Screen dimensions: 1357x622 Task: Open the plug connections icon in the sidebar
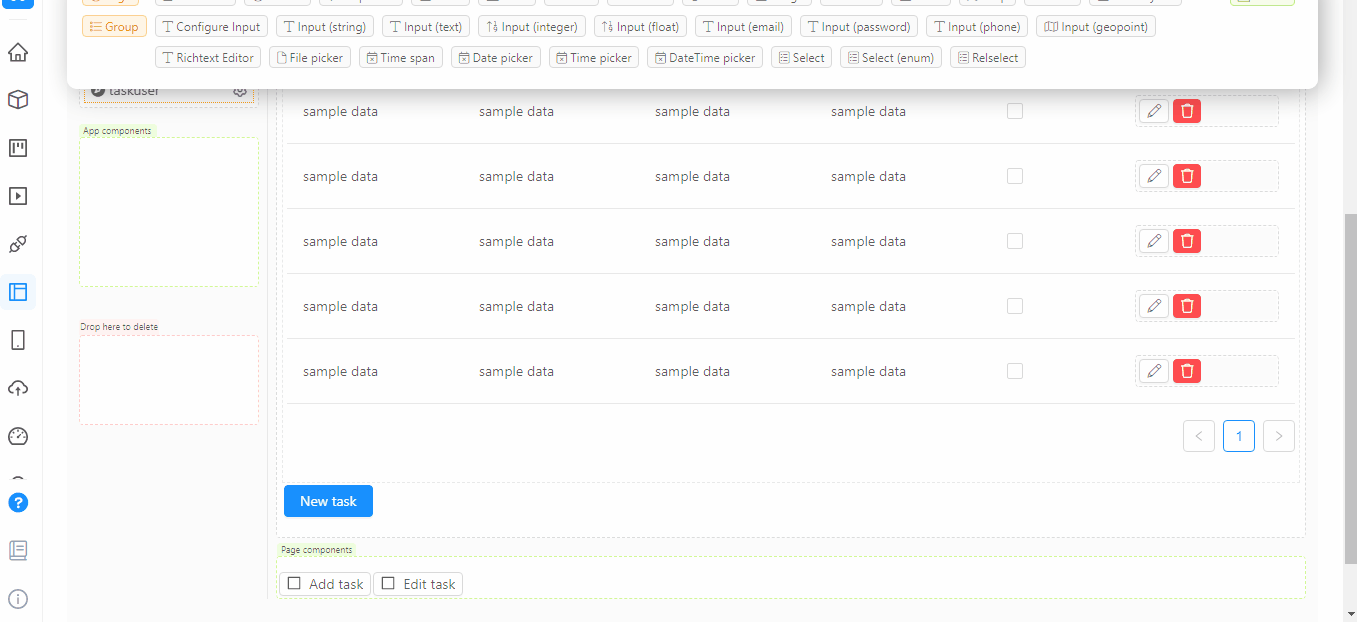click(x=18, y=244)
